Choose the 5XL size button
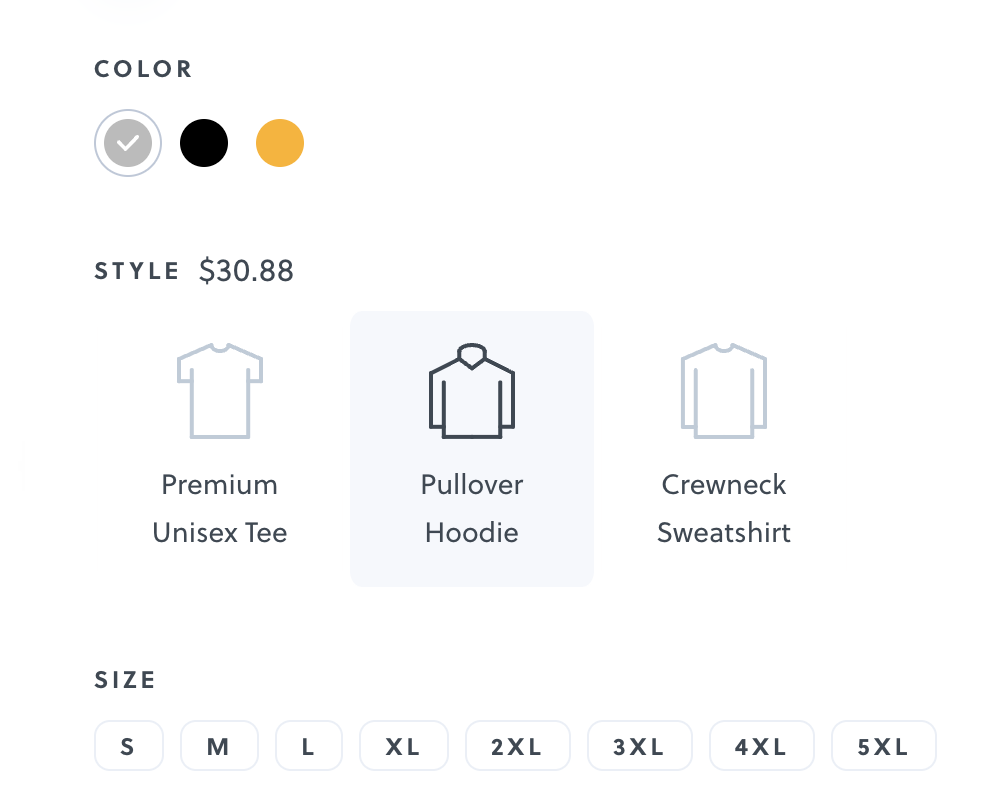994x794 pixels. coord(883,746)
